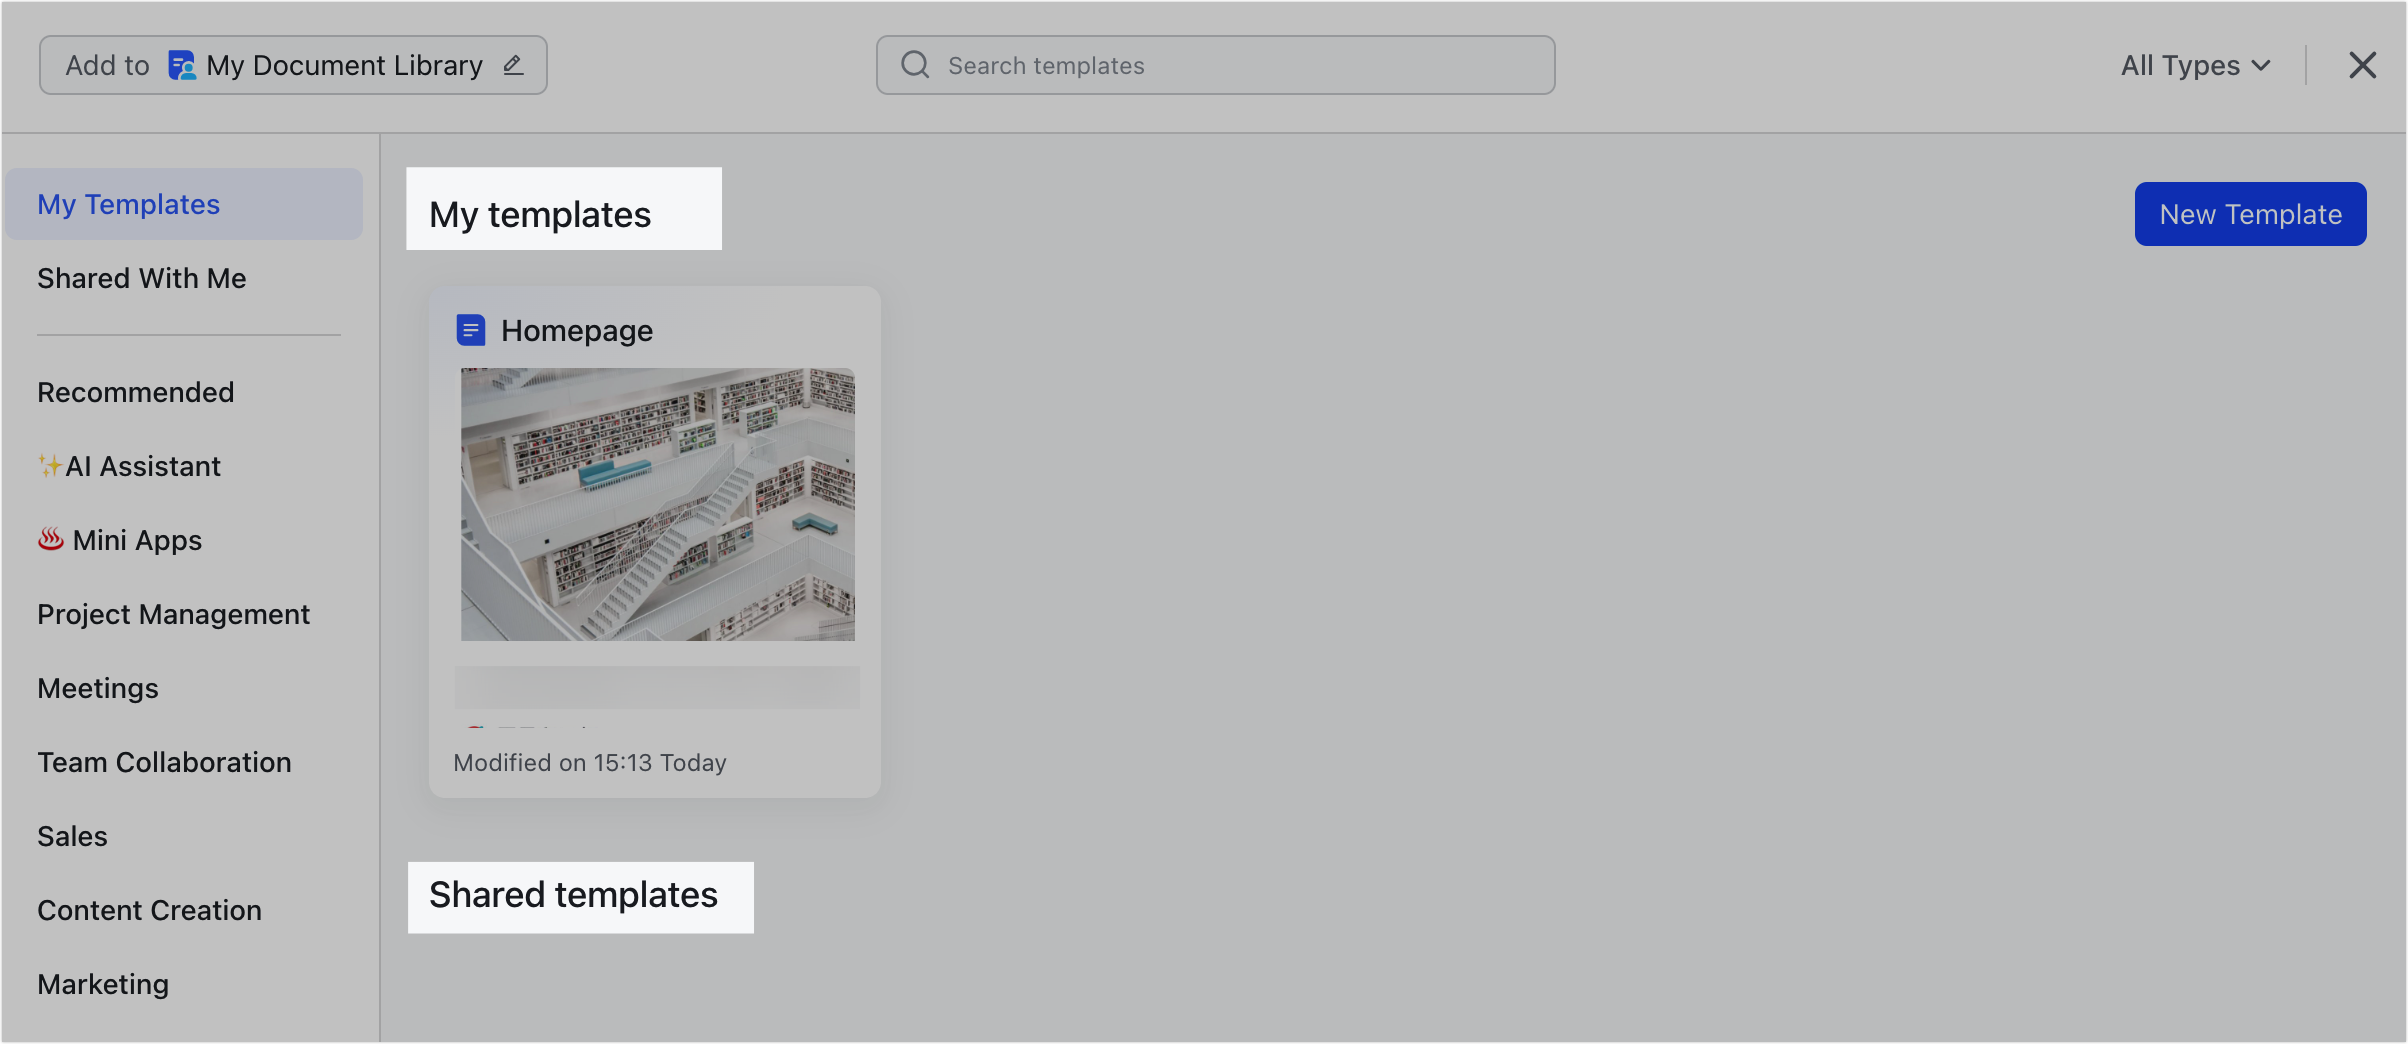
Task: Open the Content Creation category
Action: click(149, 910)
